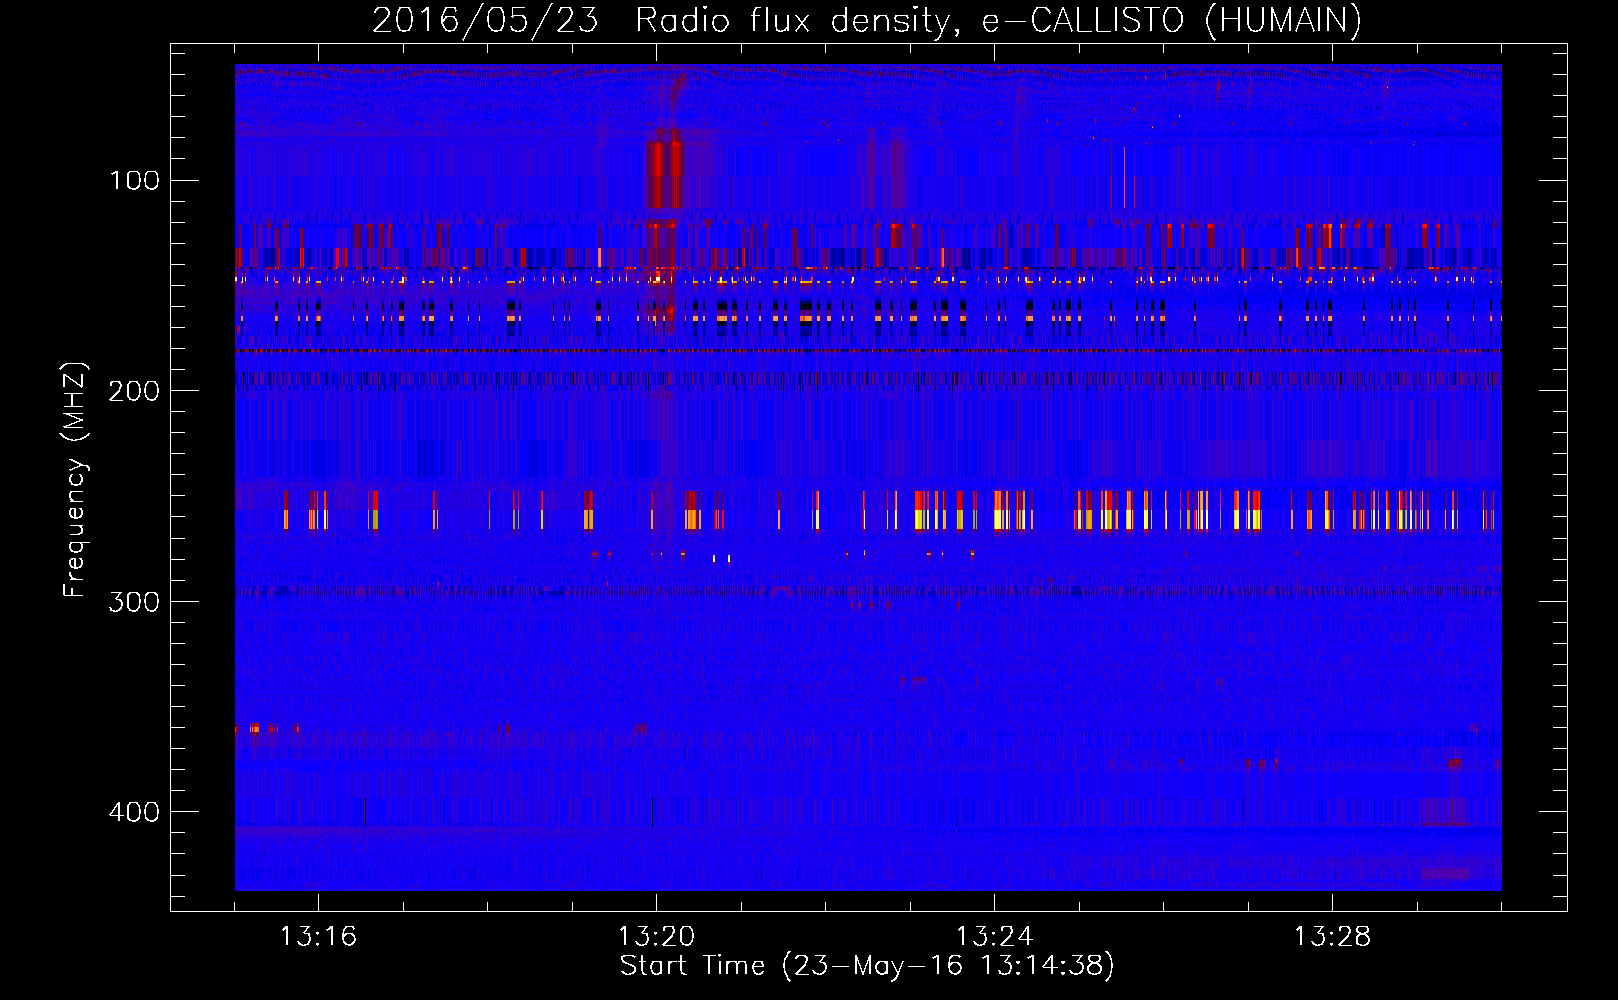Screen dimensions: 1618x1000
Task: Click the 300 frequency tick label
Action: click(x=135, y=601)
